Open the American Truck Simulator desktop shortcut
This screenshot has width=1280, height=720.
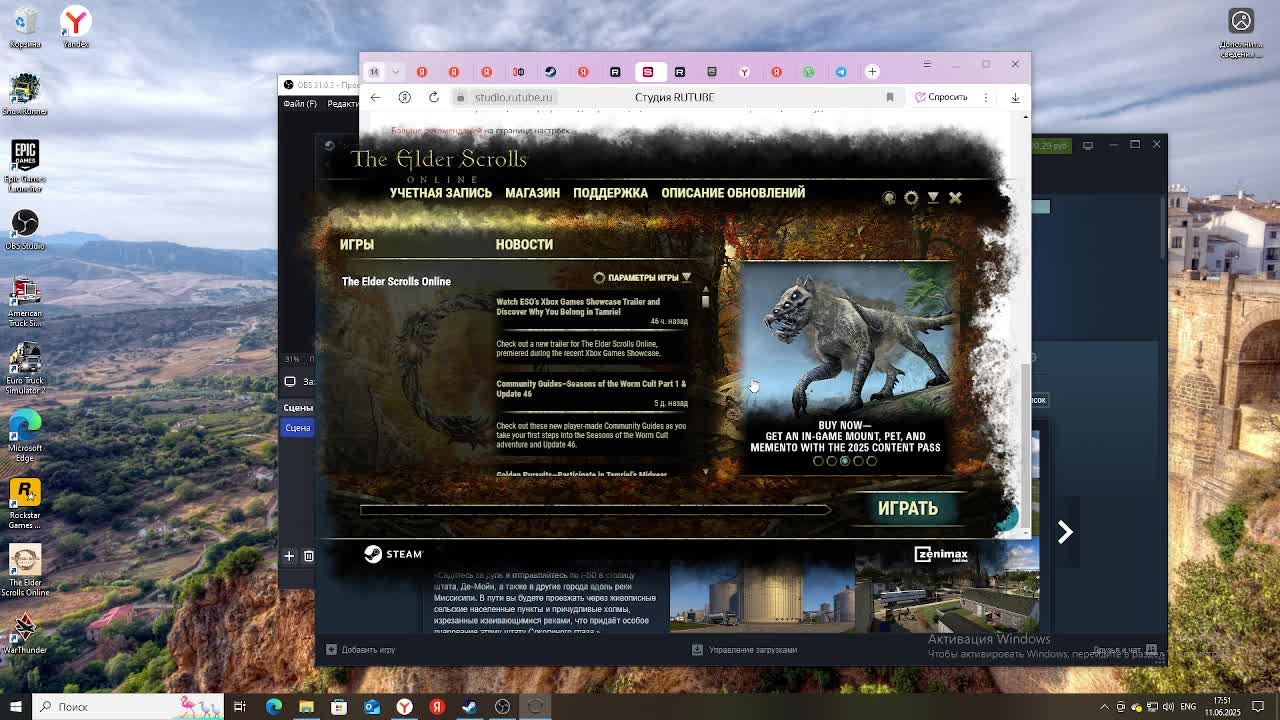[25, 302]
